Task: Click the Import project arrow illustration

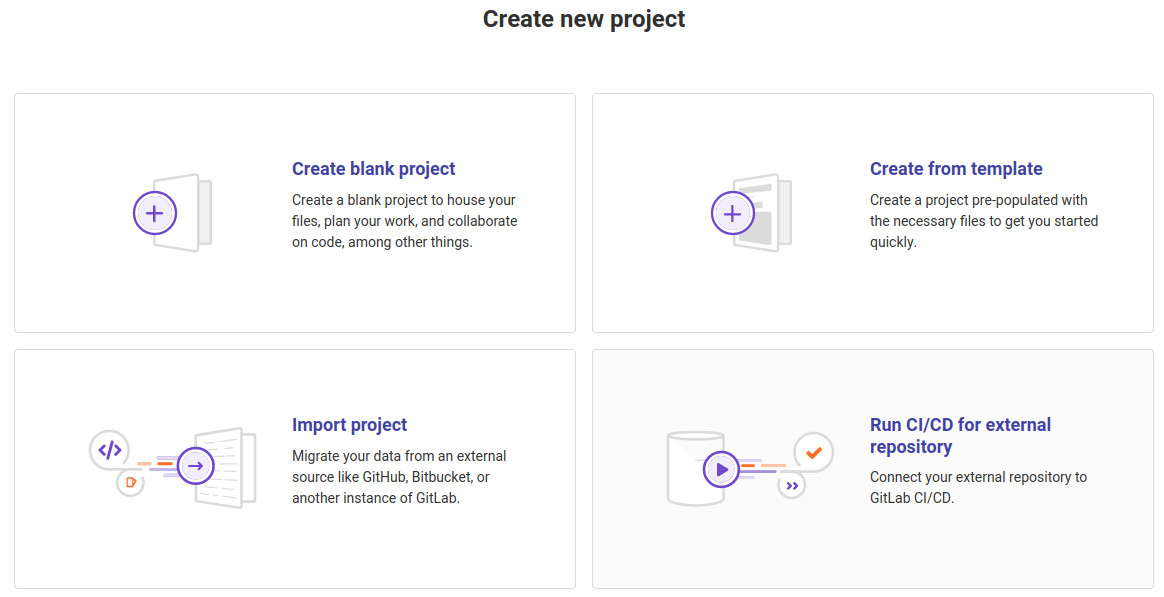Action: tap(196, 466)
